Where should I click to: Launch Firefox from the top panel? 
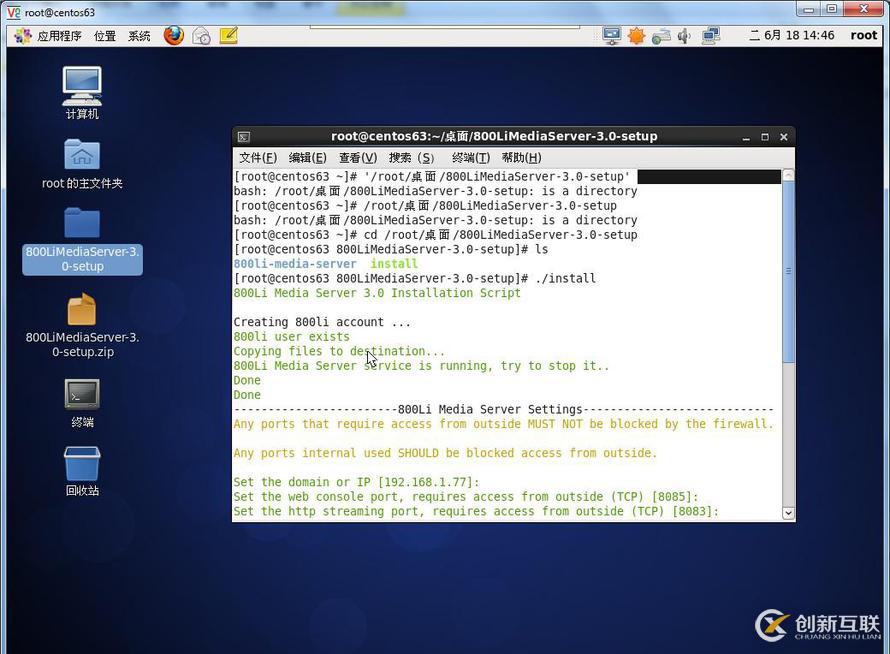coord(172,35)
